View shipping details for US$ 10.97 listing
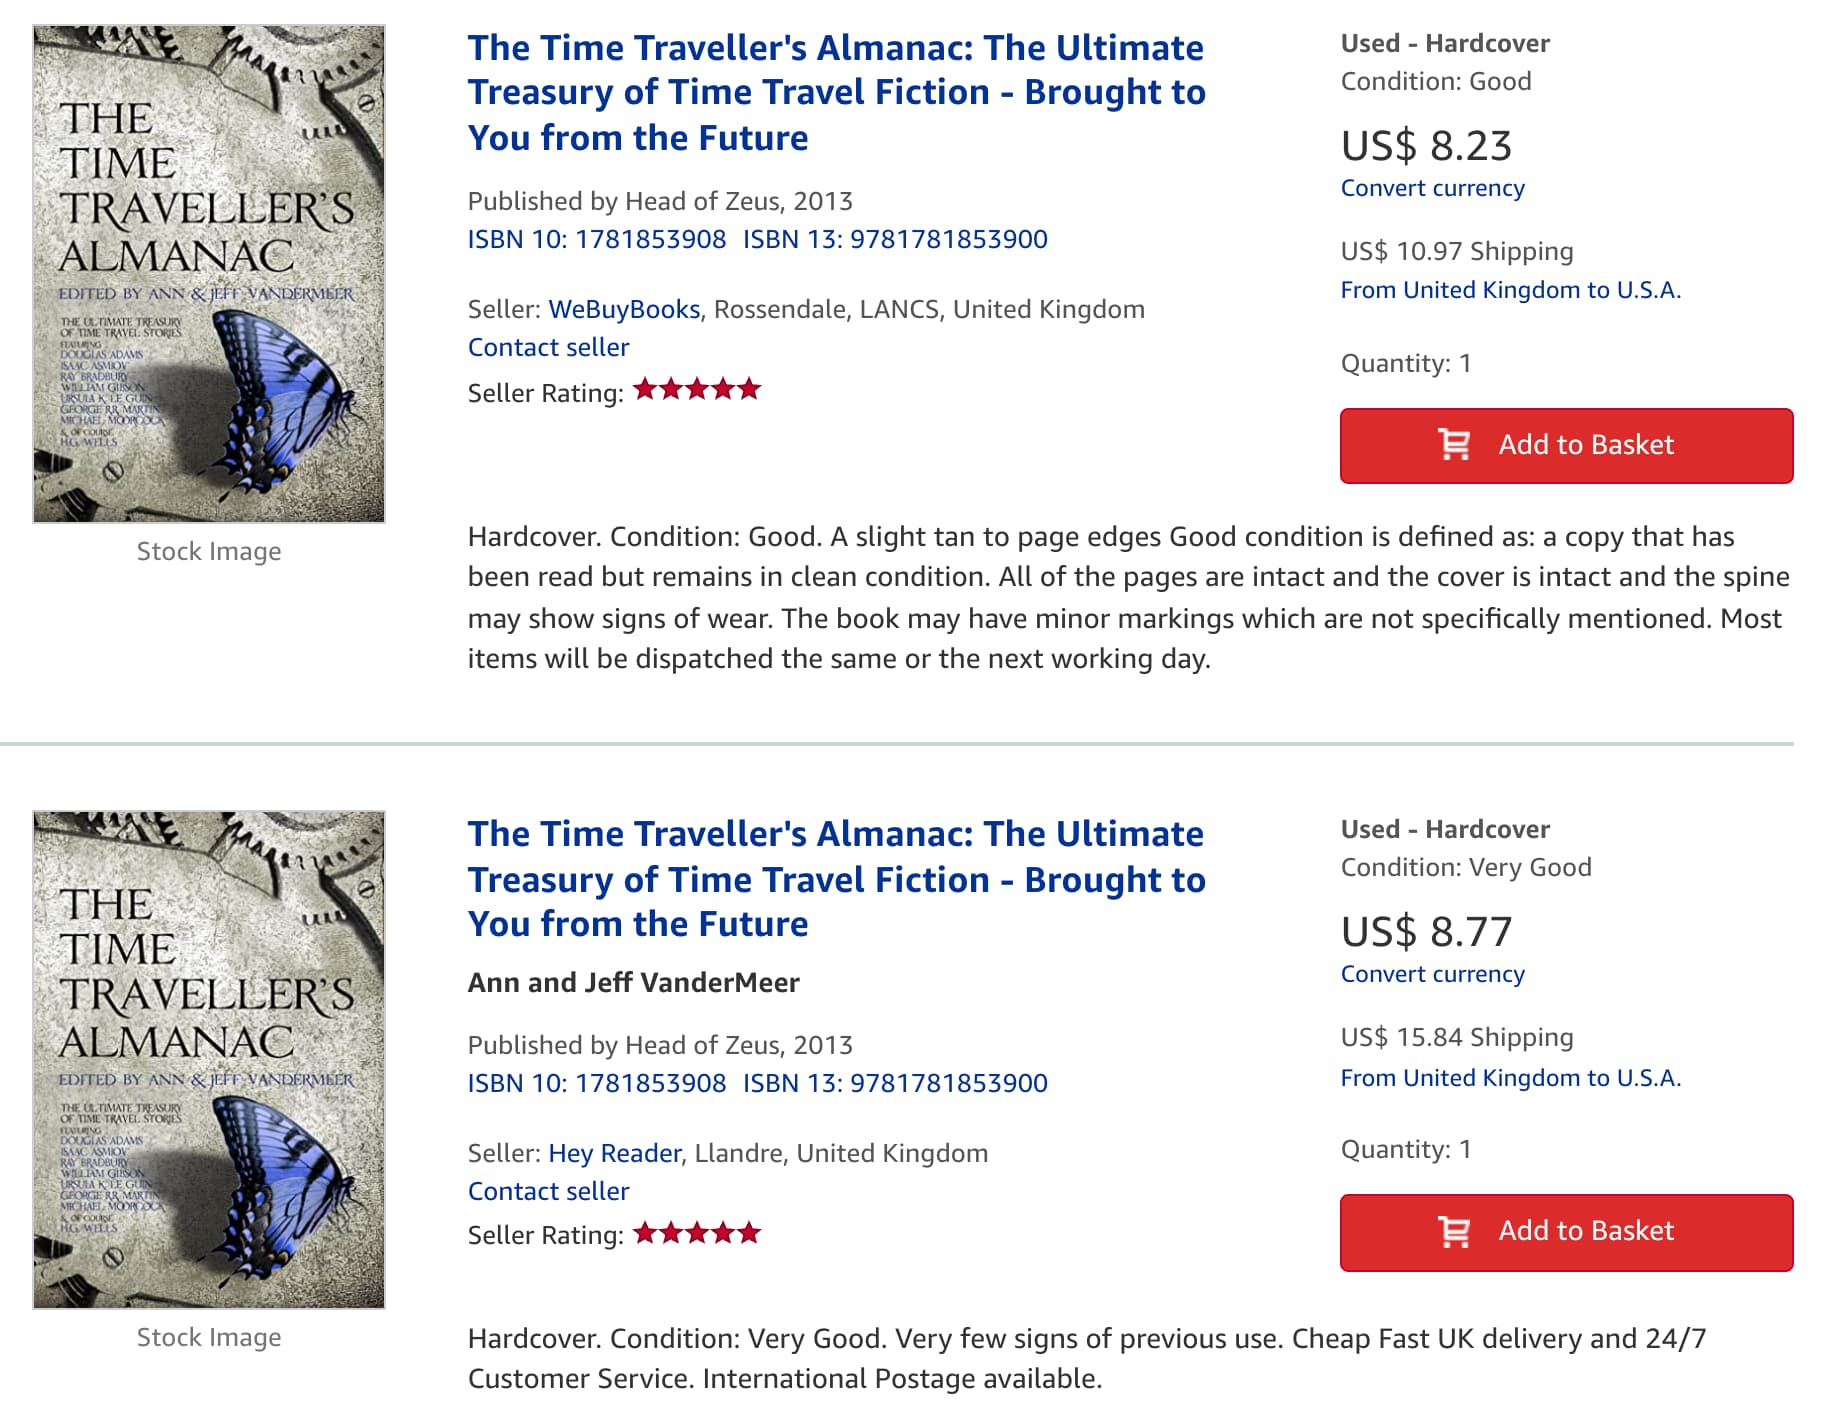 click(1510, 291)
